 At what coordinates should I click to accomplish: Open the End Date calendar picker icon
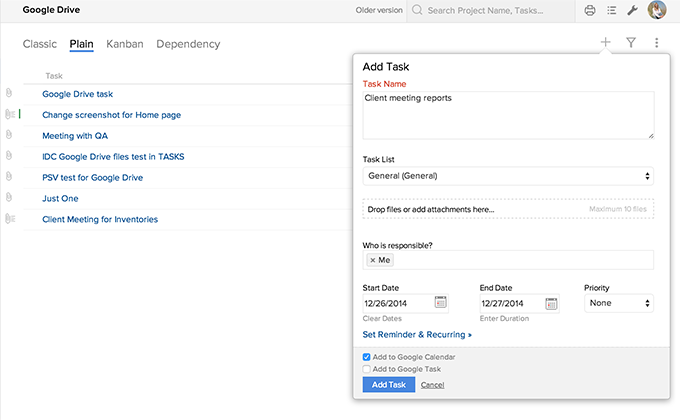click(x=551, y=304)
